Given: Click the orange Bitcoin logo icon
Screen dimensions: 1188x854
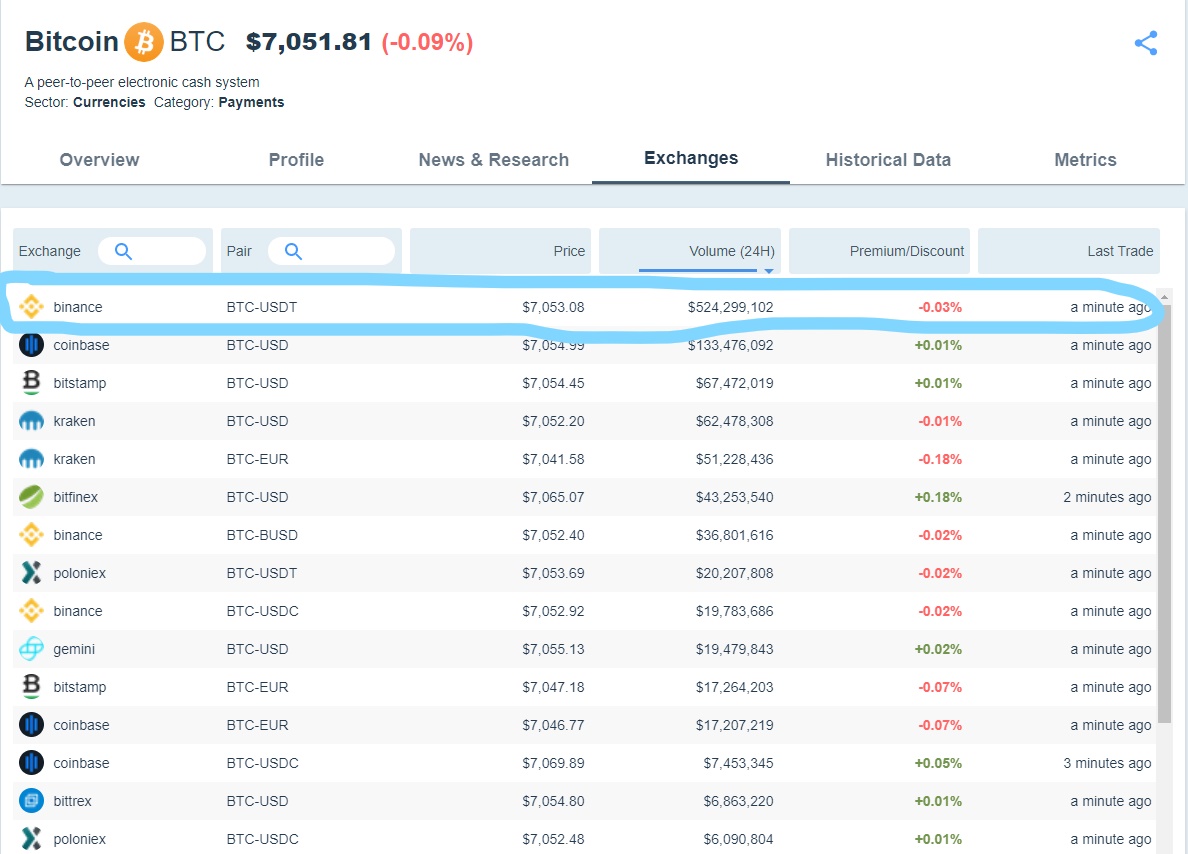Looking at the screenshot, I should [144, 42].
